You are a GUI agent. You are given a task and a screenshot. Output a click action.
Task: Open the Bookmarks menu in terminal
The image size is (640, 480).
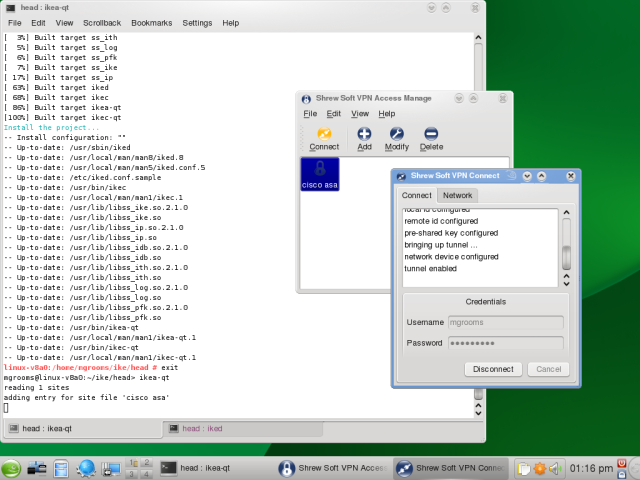152,22
